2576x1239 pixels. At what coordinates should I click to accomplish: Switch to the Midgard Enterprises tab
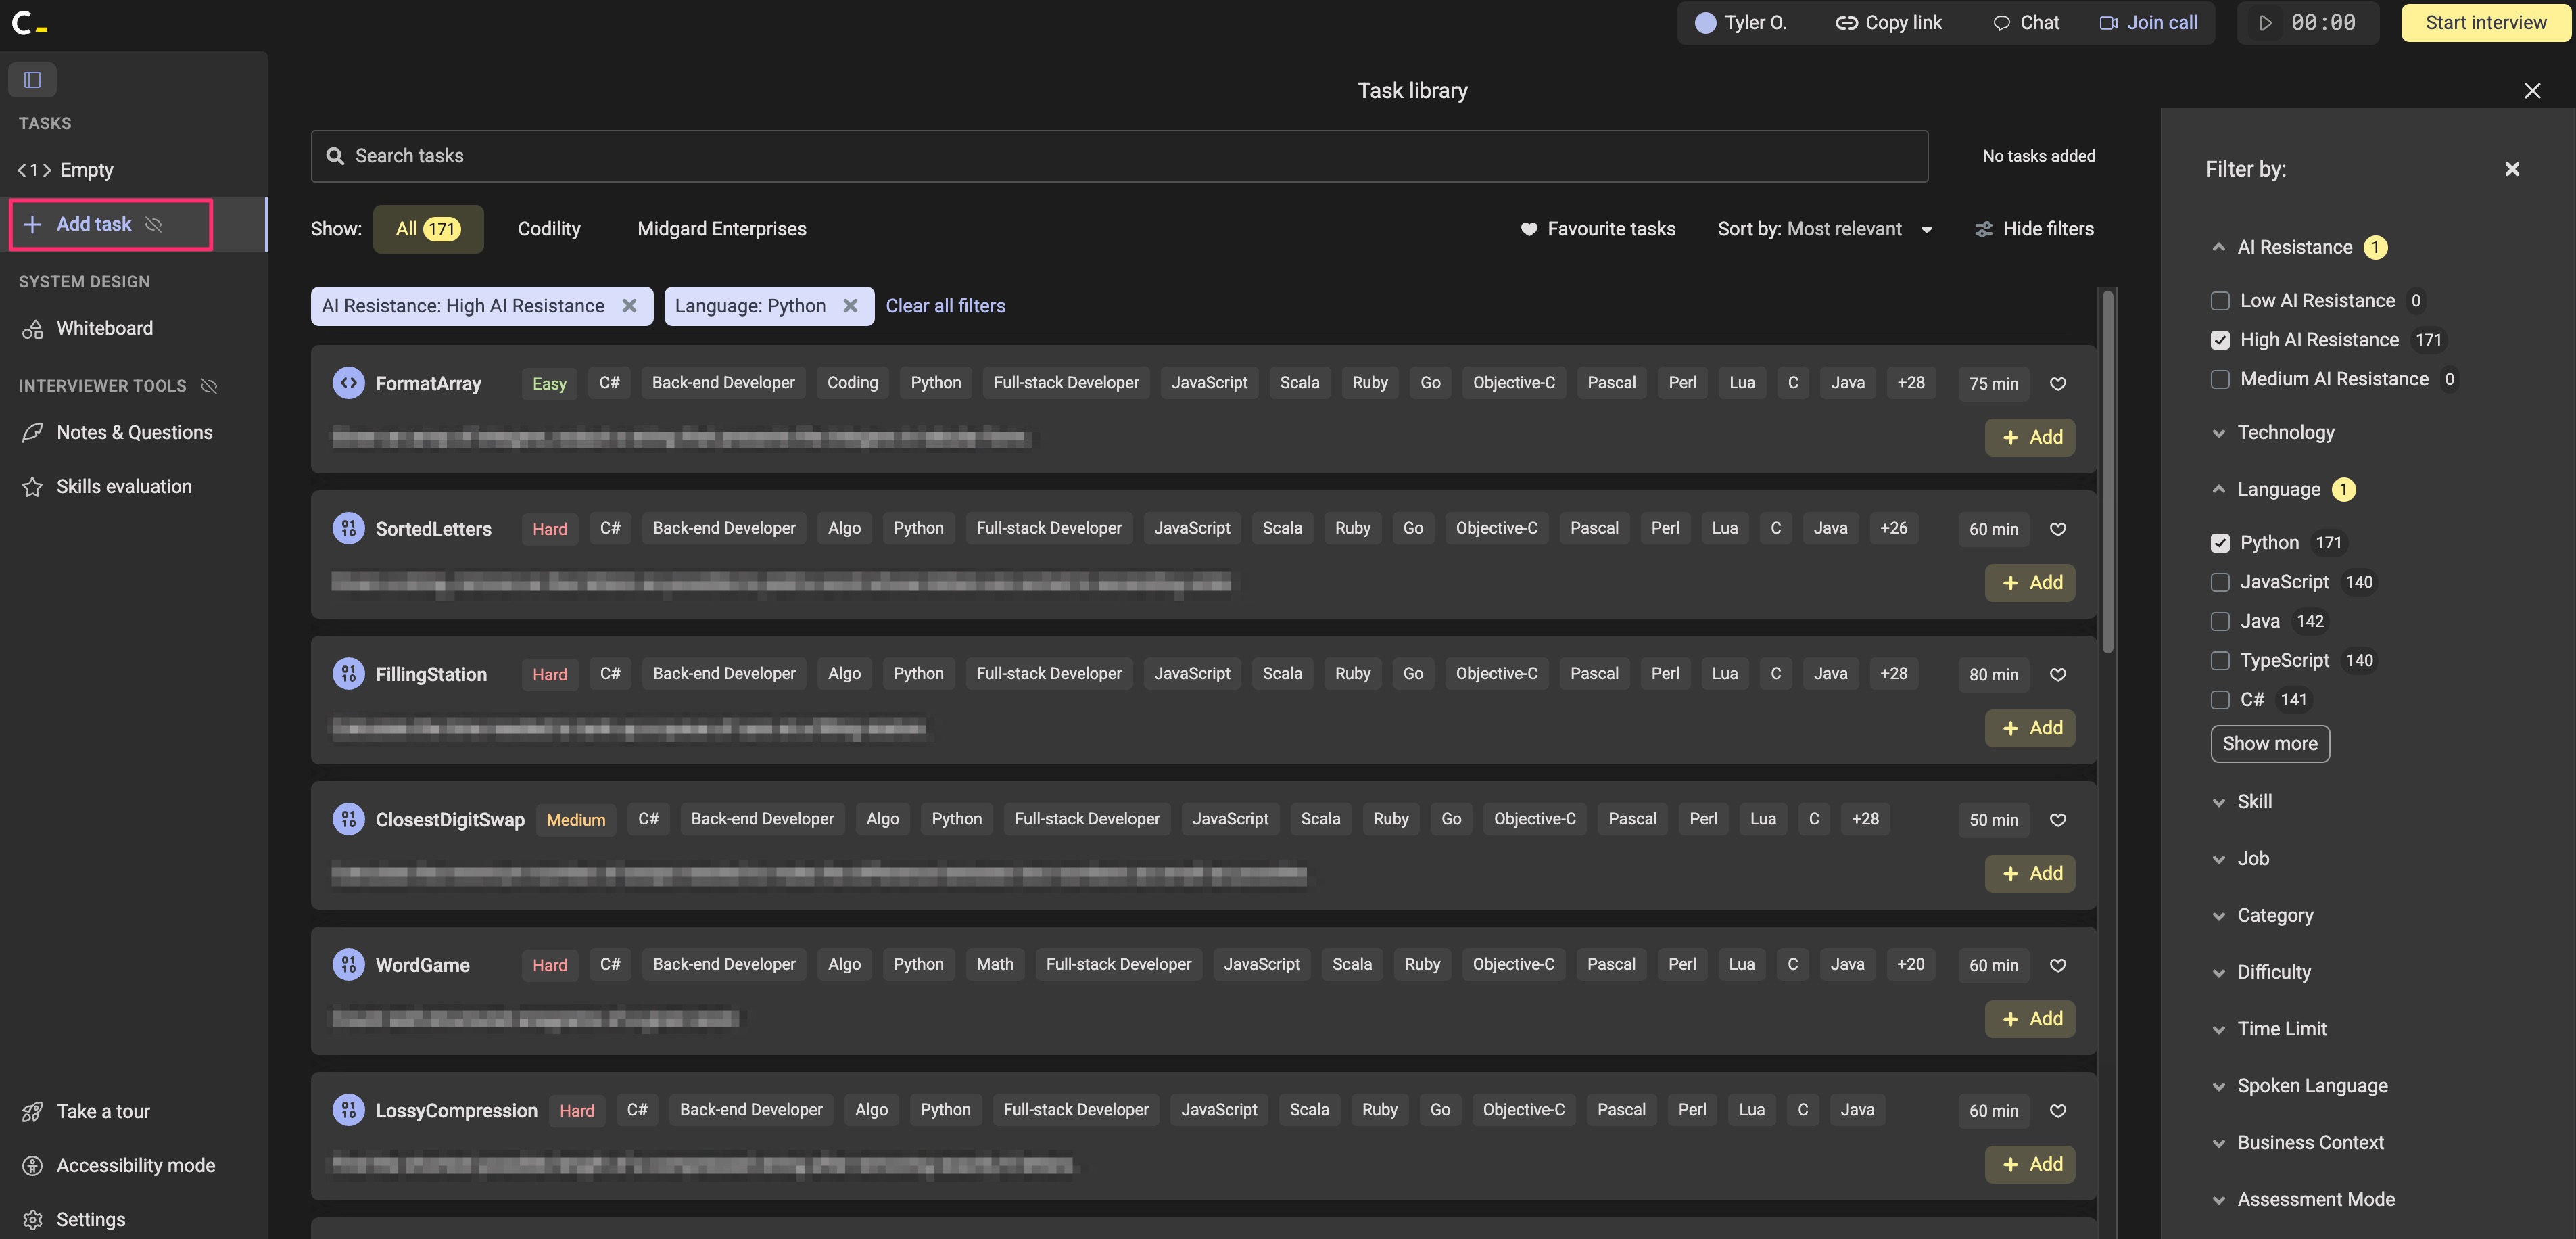722,229
